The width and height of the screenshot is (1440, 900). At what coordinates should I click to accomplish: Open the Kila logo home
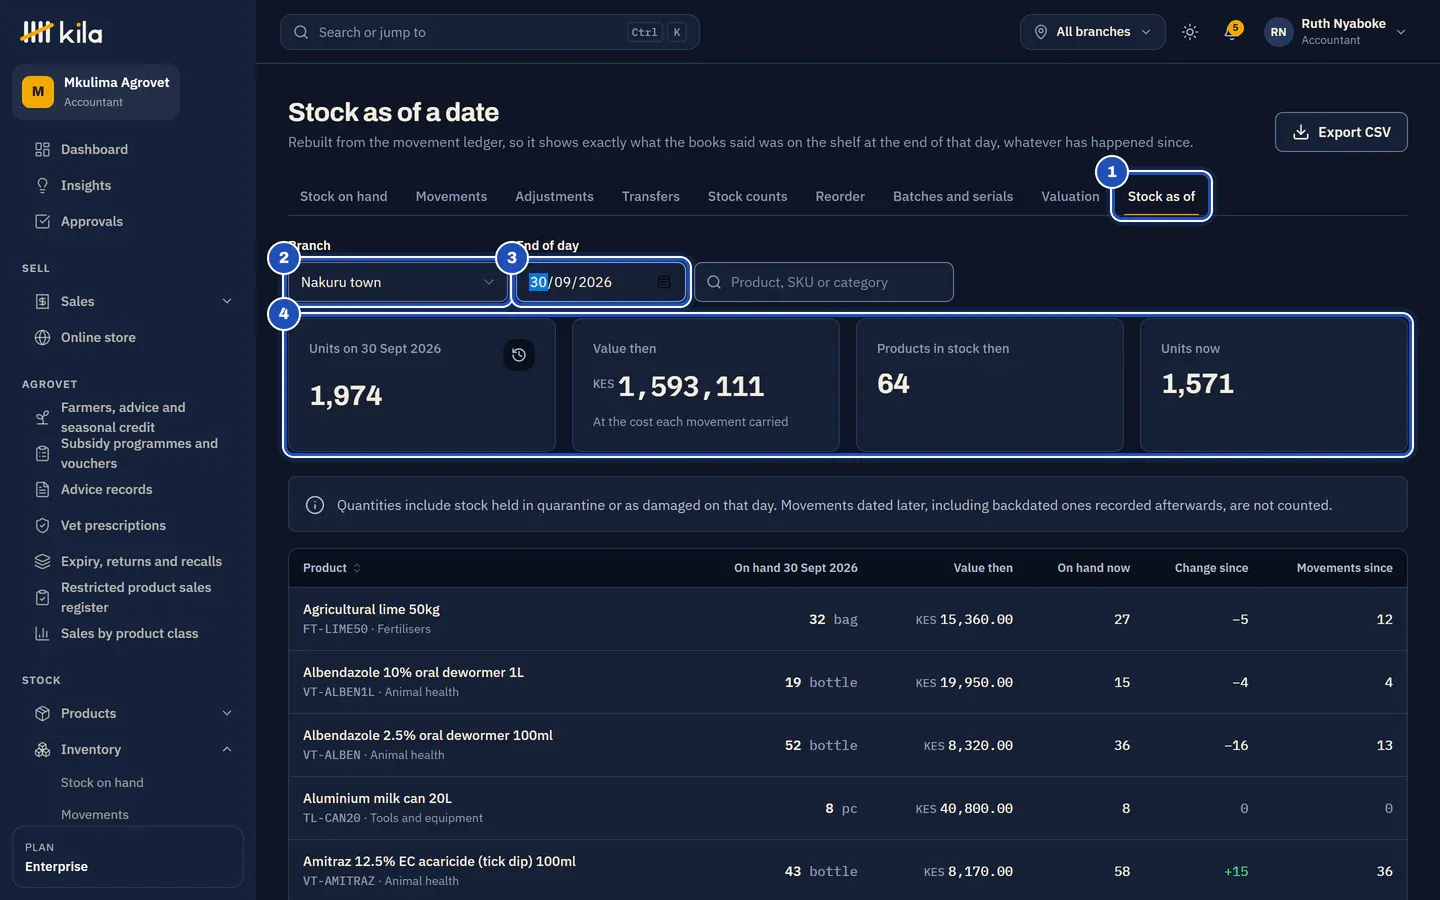(61, 32)
